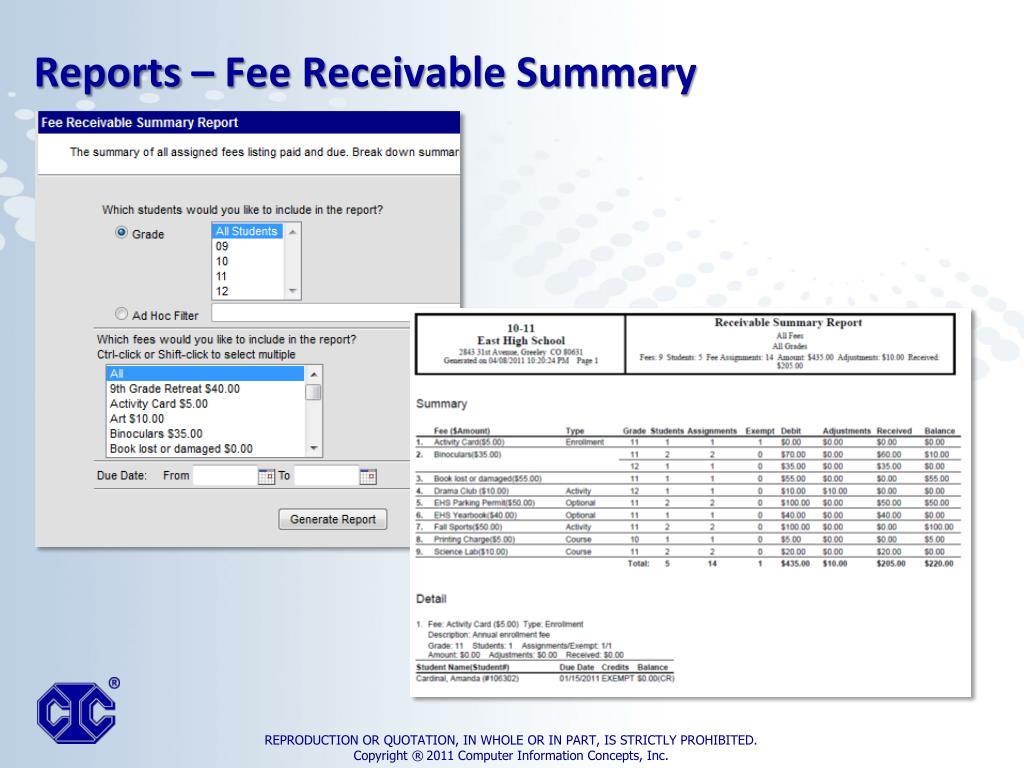Click the Summary section heading
The width and height of the screenshot is (1024, 768).
(441, 404)
